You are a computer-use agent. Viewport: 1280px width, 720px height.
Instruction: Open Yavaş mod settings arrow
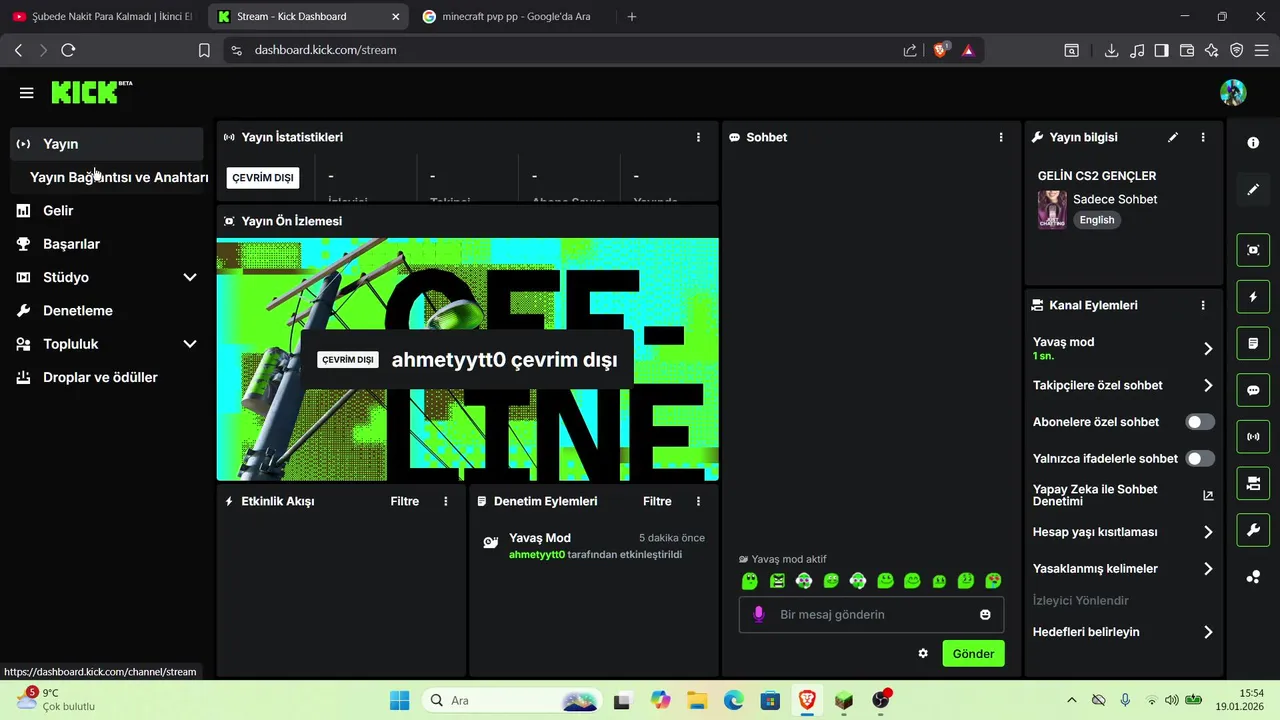point(1208,348)
